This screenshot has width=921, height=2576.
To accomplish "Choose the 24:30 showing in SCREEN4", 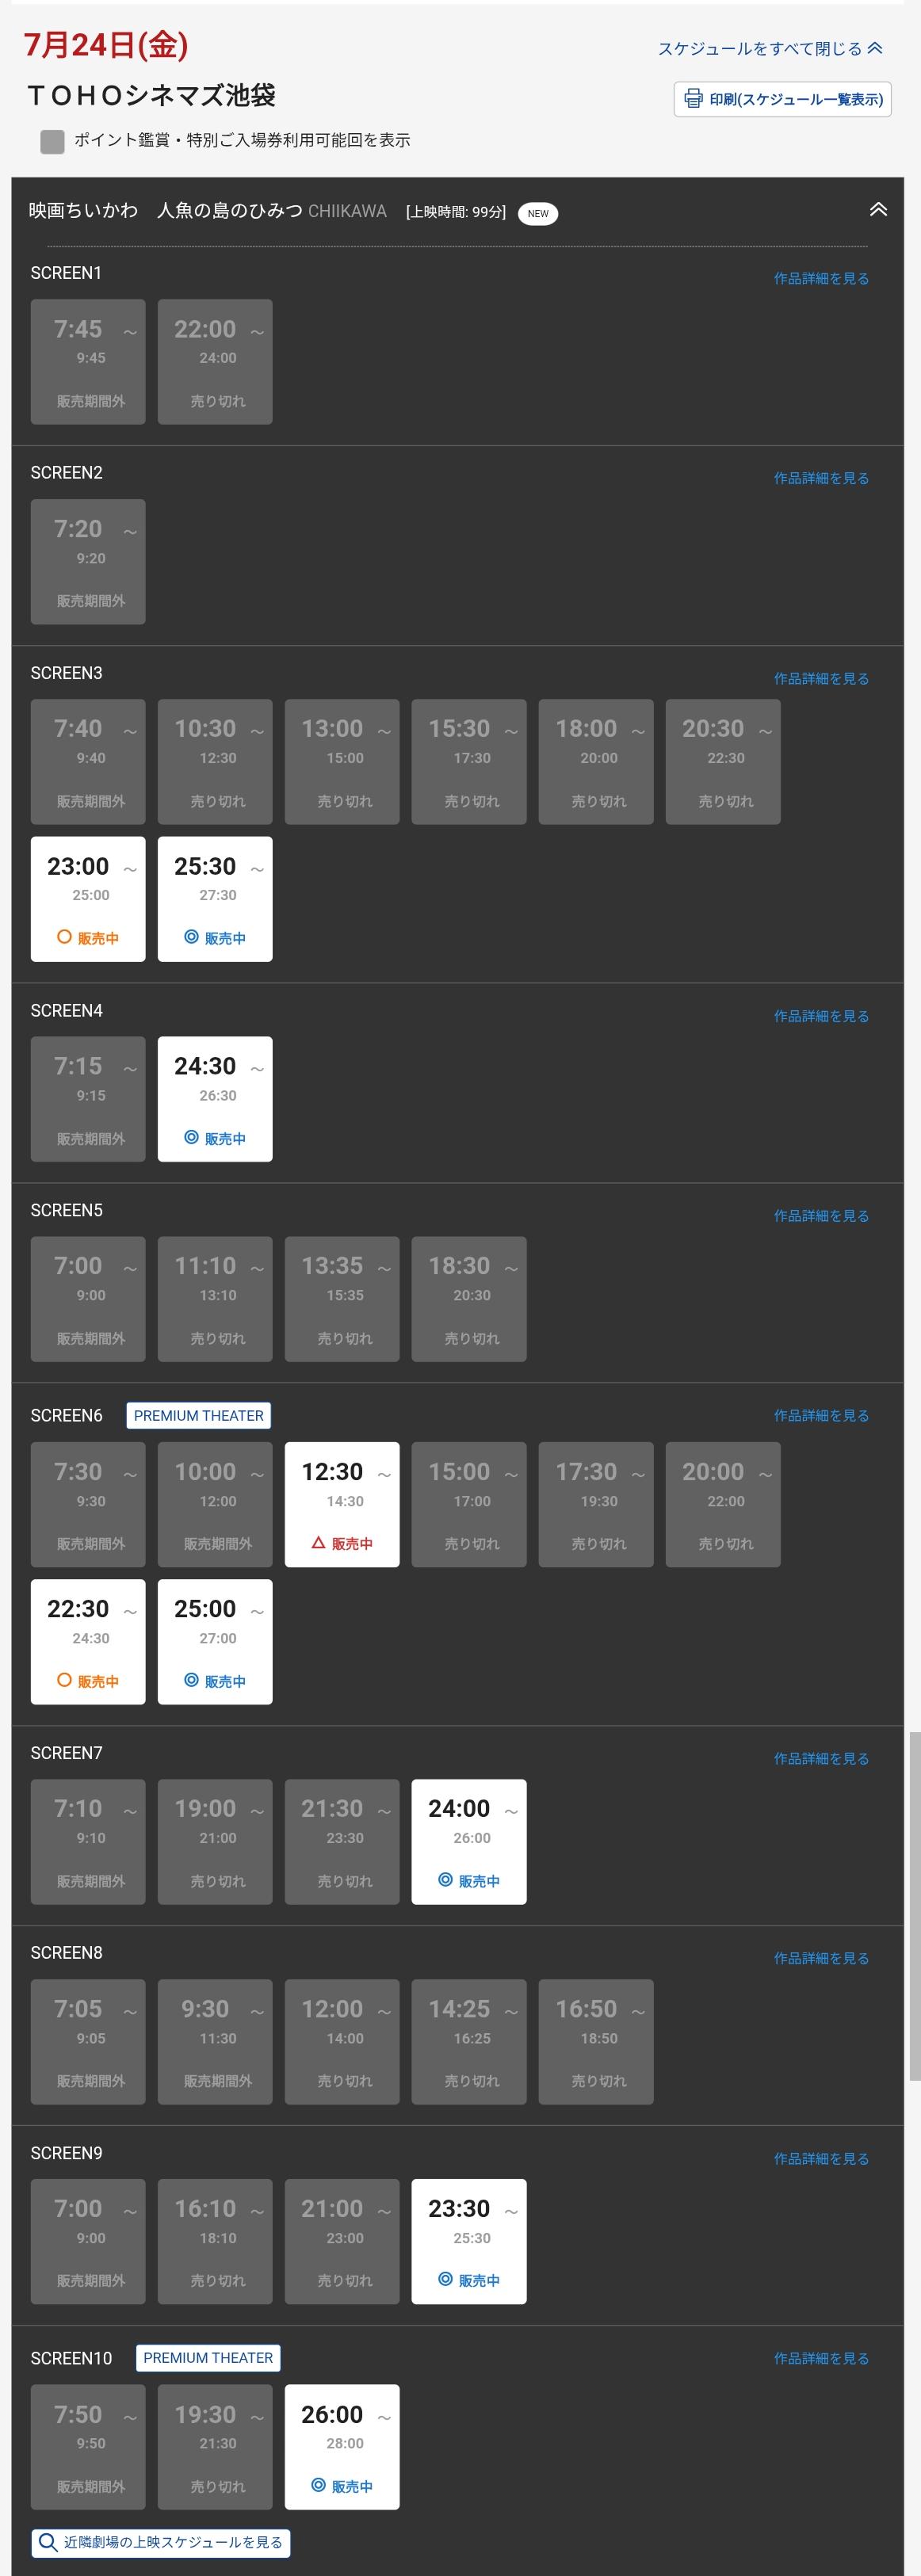I will (x=215, y=1099).
